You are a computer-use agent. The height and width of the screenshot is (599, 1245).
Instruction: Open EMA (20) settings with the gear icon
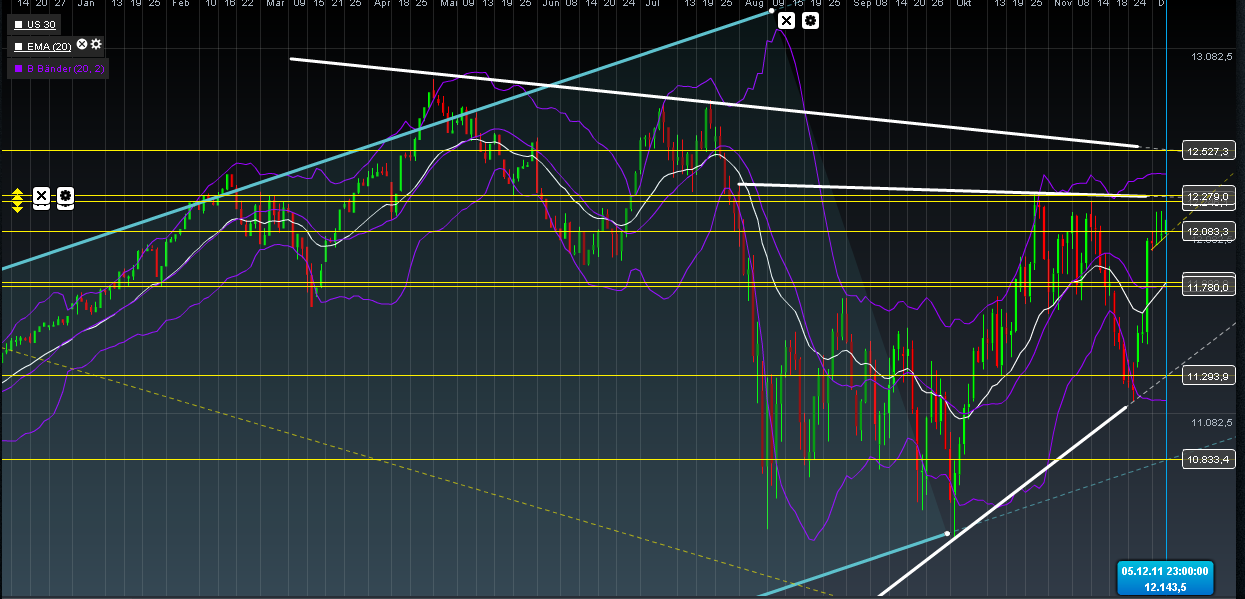[95, 44]
